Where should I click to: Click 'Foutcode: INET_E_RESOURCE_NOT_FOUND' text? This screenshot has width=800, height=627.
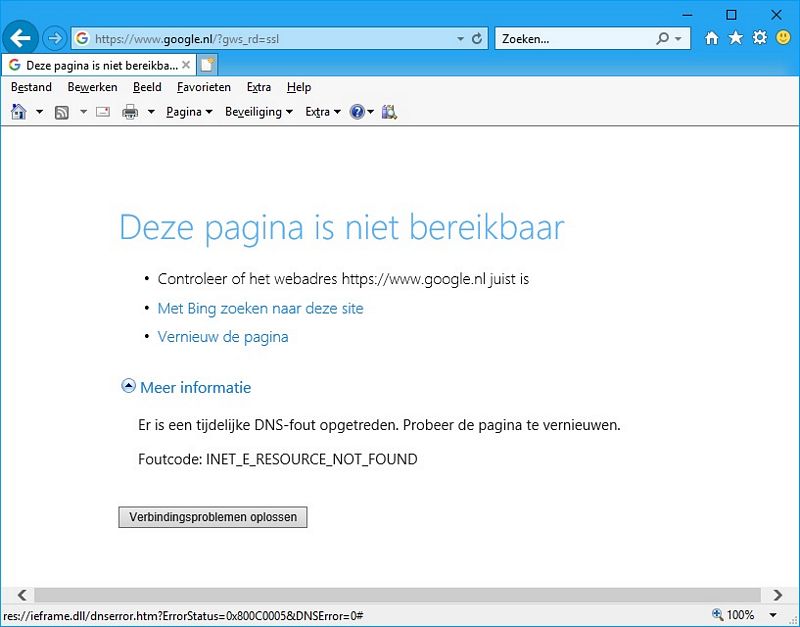[278, 459]
